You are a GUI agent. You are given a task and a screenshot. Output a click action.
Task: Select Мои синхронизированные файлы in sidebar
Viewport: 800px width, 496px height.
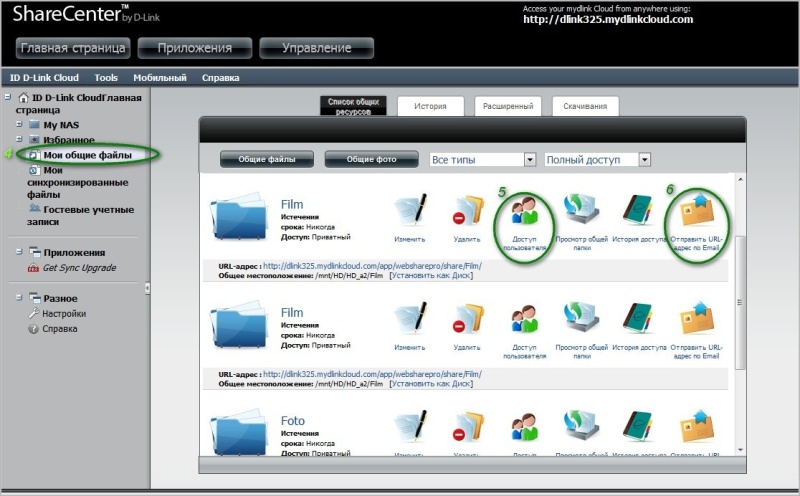[x=78, y=182]
